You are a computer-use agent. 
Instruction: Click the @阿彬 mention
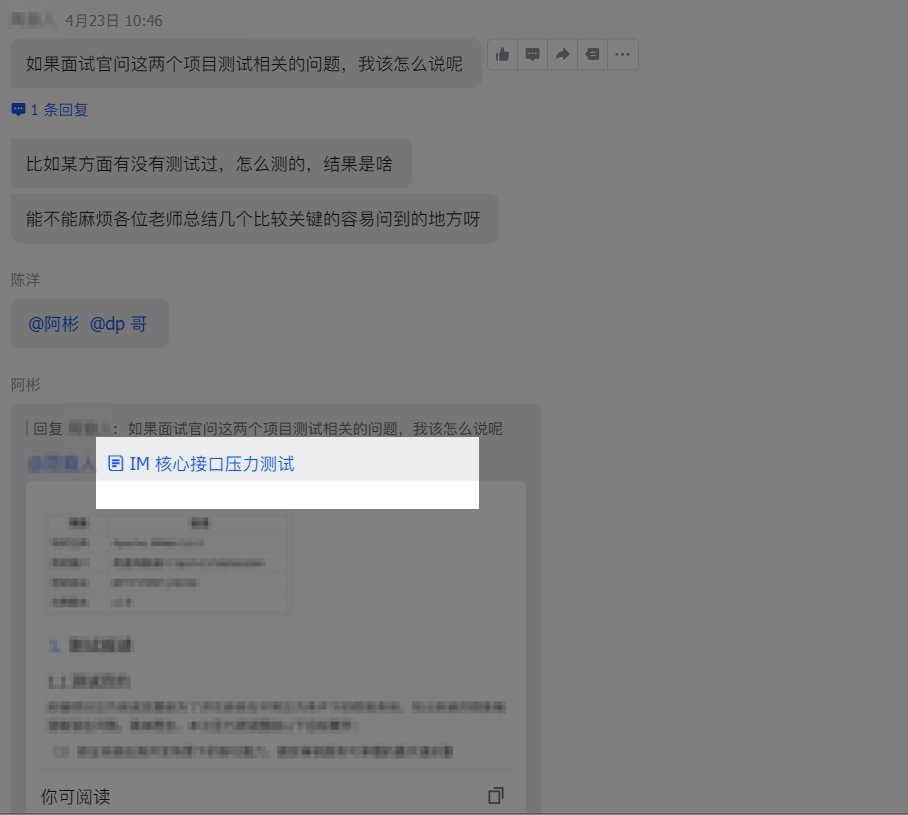pyautogui.click(x=53, y=324)
